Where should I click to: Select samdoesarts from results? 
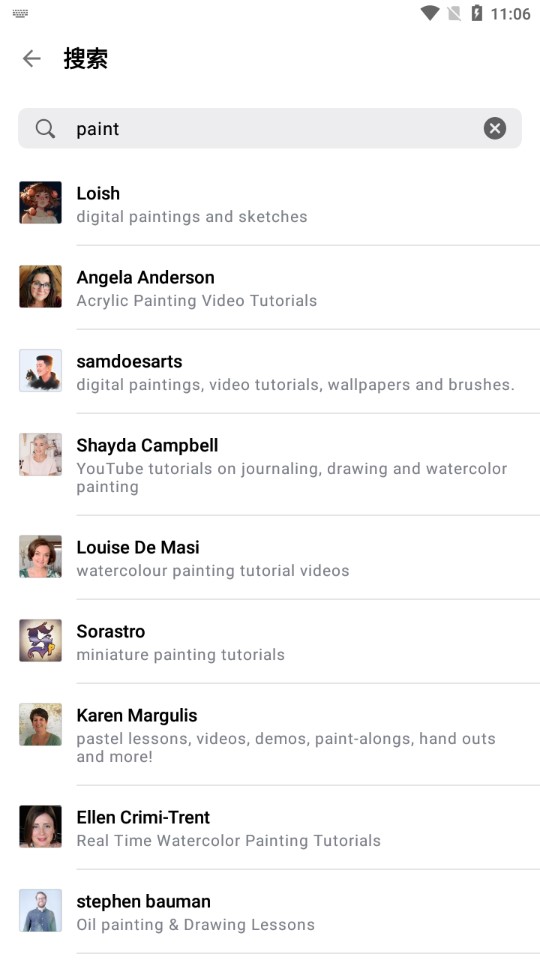pyautogui.click(x=270, y=372)
